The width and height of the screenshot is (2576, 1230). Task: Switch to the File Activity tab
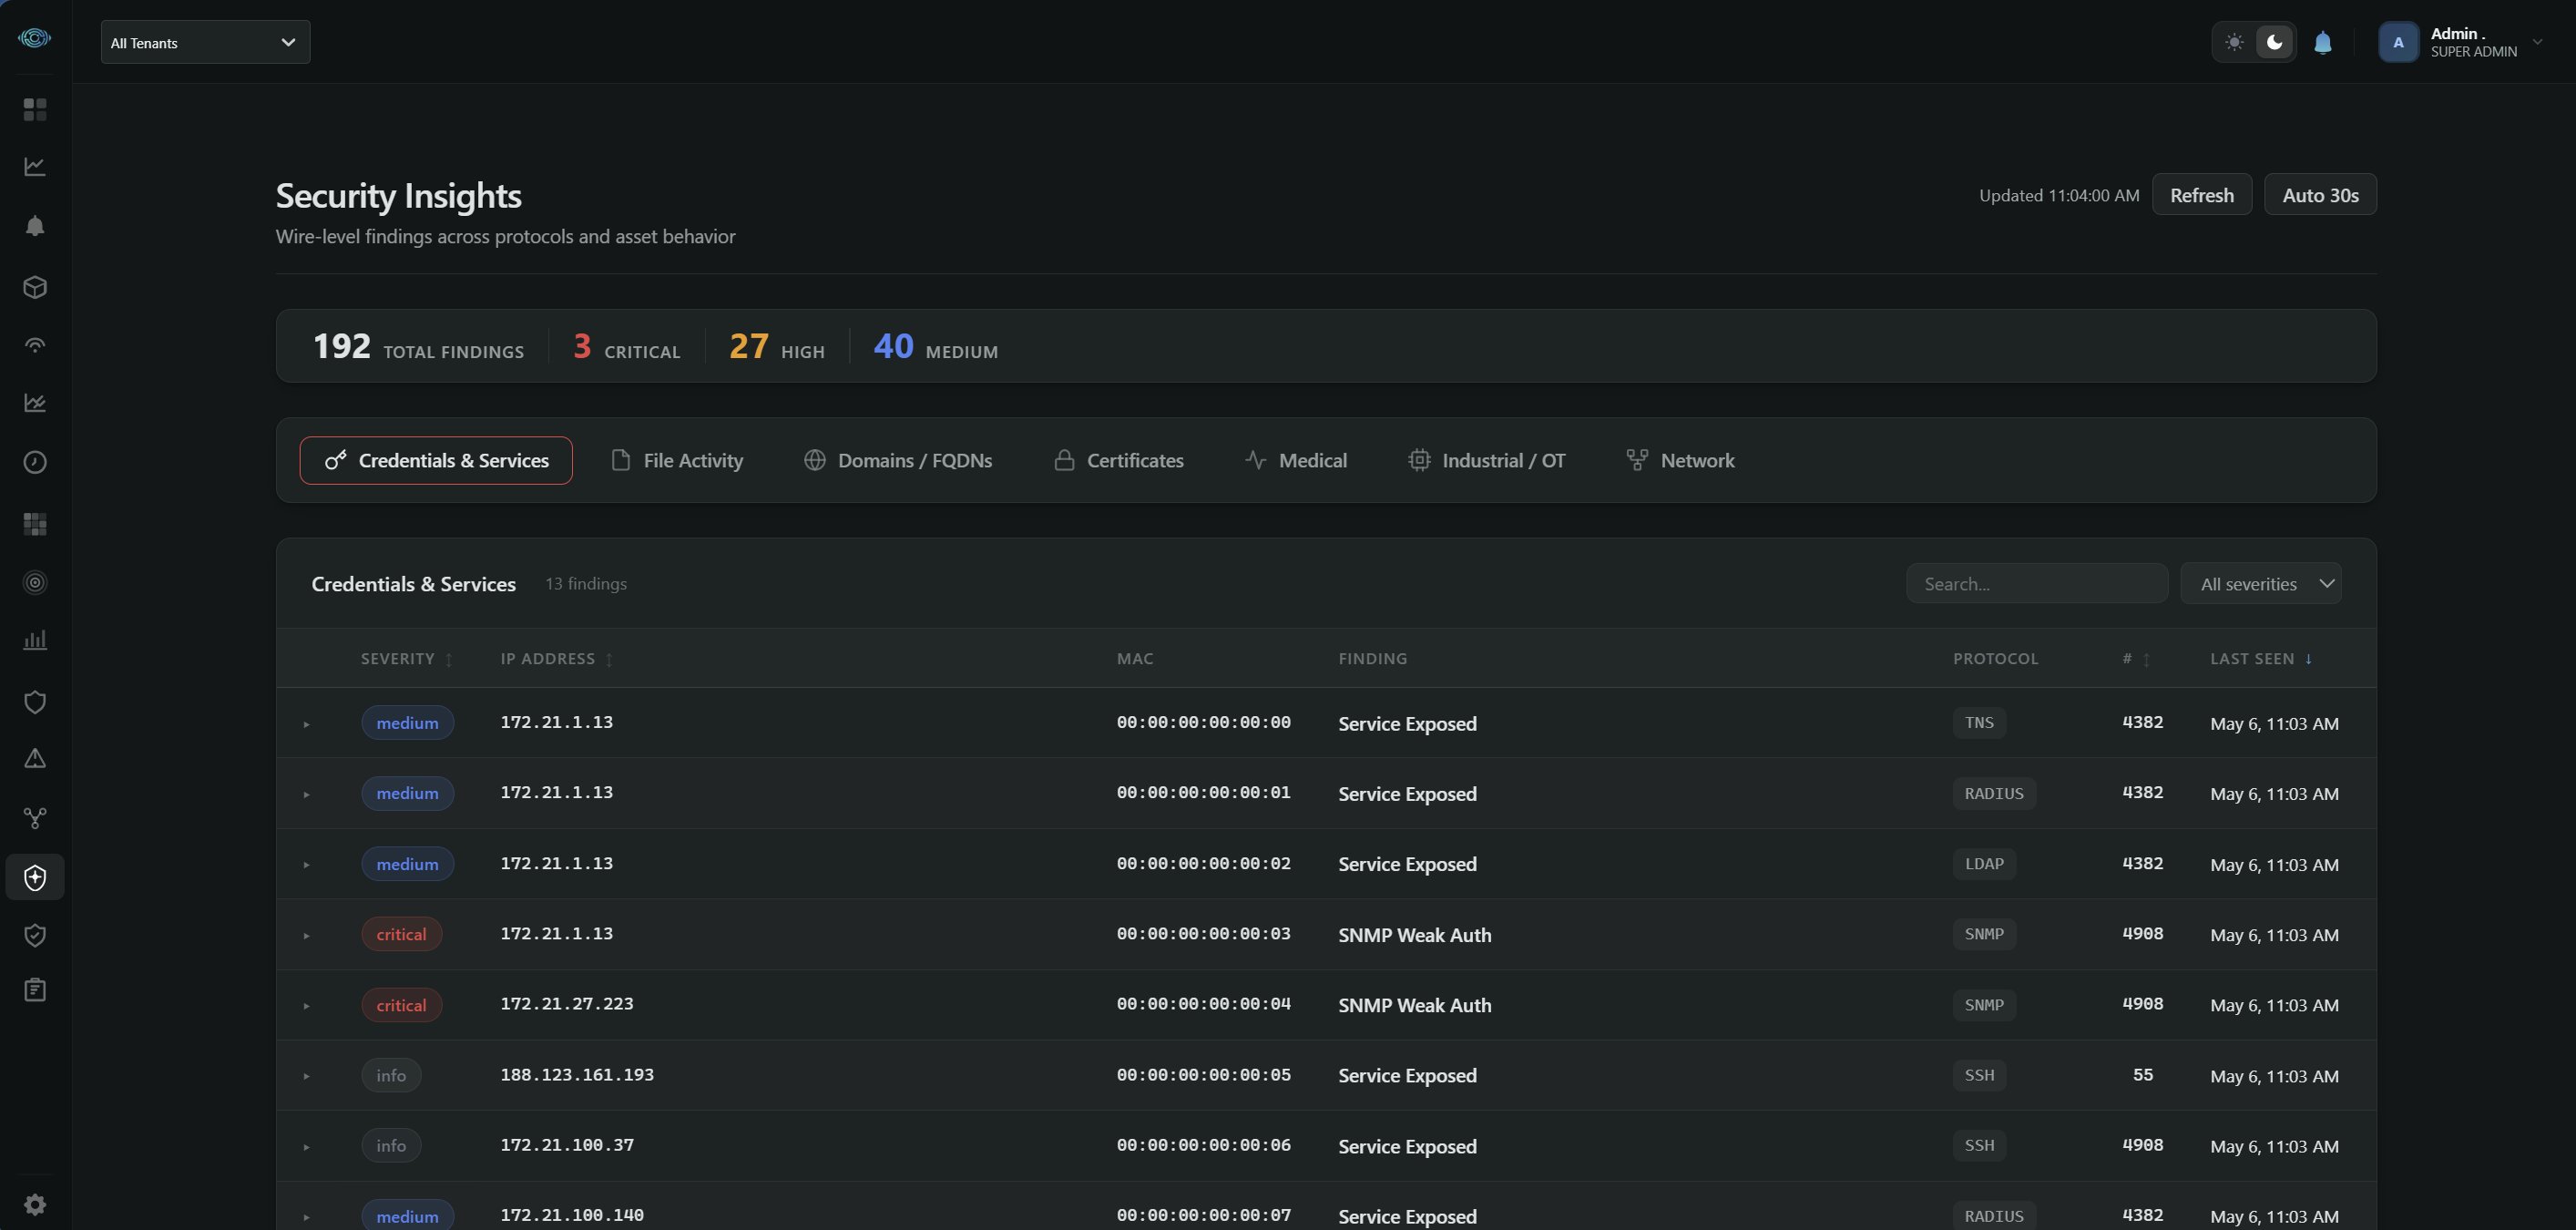point(677,461)
